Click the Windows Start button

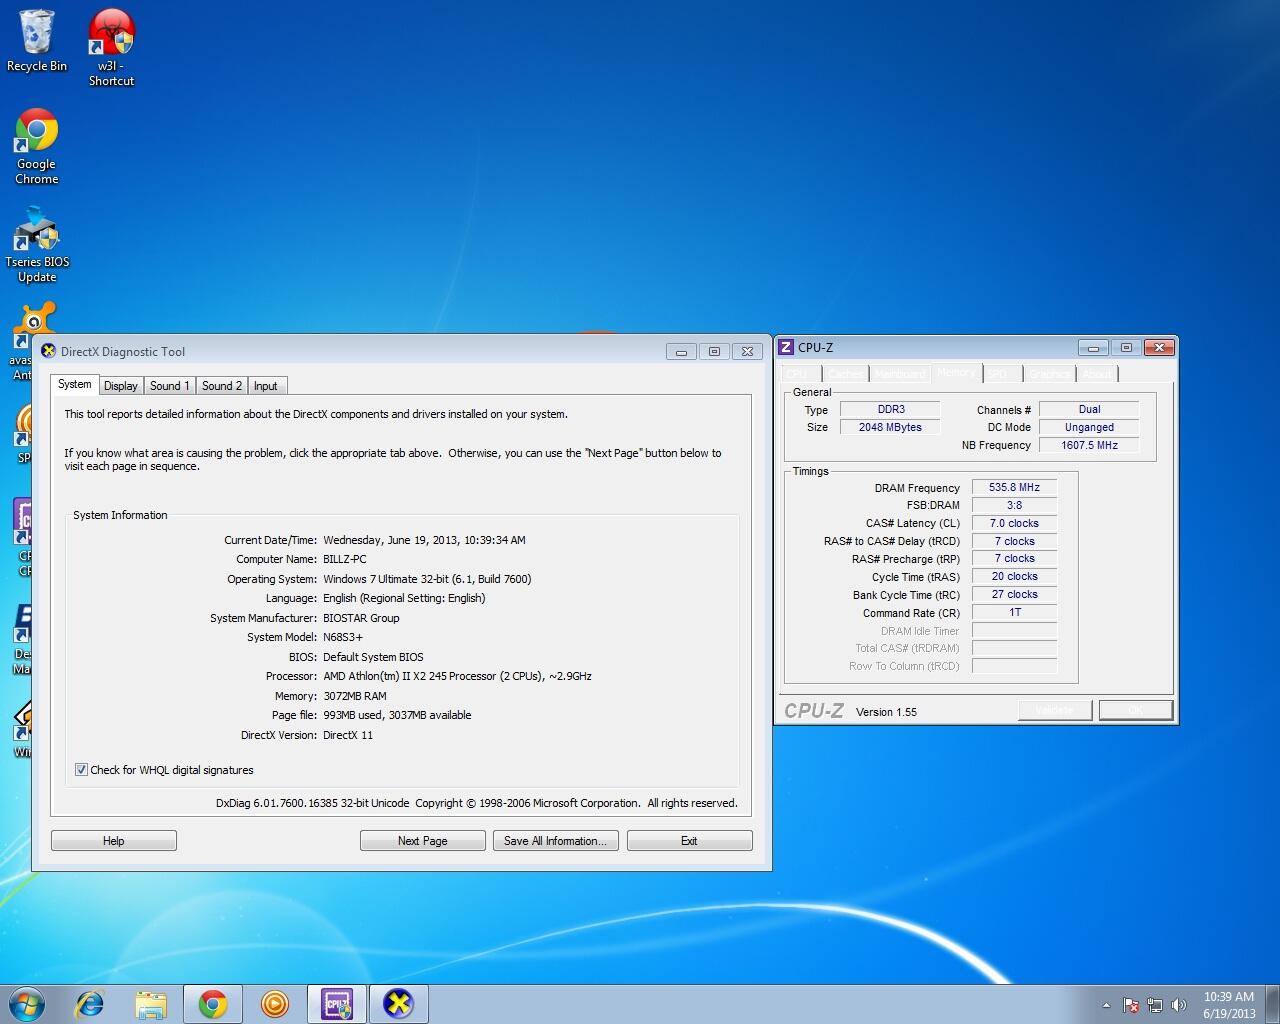tap(26, 1004)
